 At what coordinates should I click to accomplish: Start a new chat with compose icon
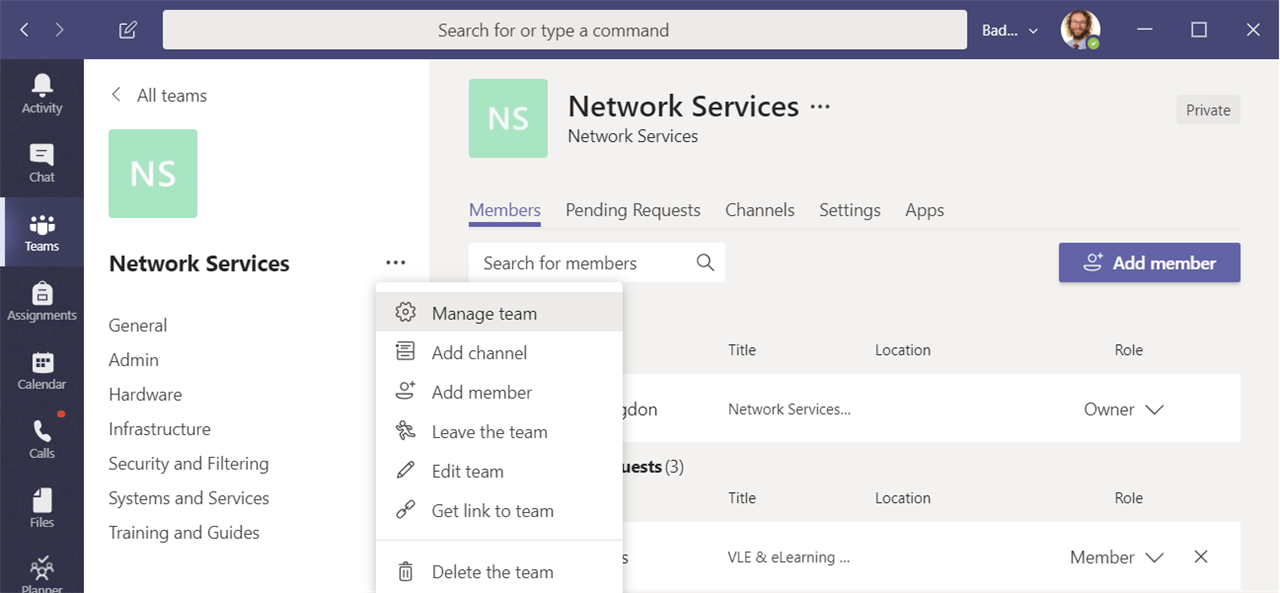[x=128, y=30]
